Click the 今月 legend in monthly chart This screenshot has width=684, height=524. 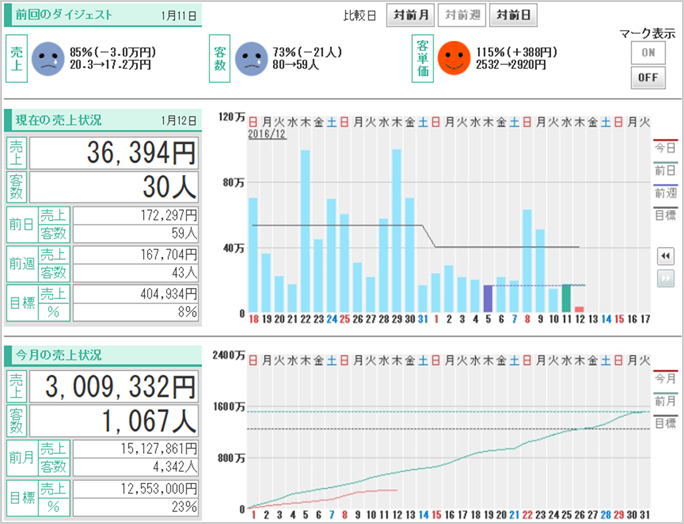click(x=665, y=378)
